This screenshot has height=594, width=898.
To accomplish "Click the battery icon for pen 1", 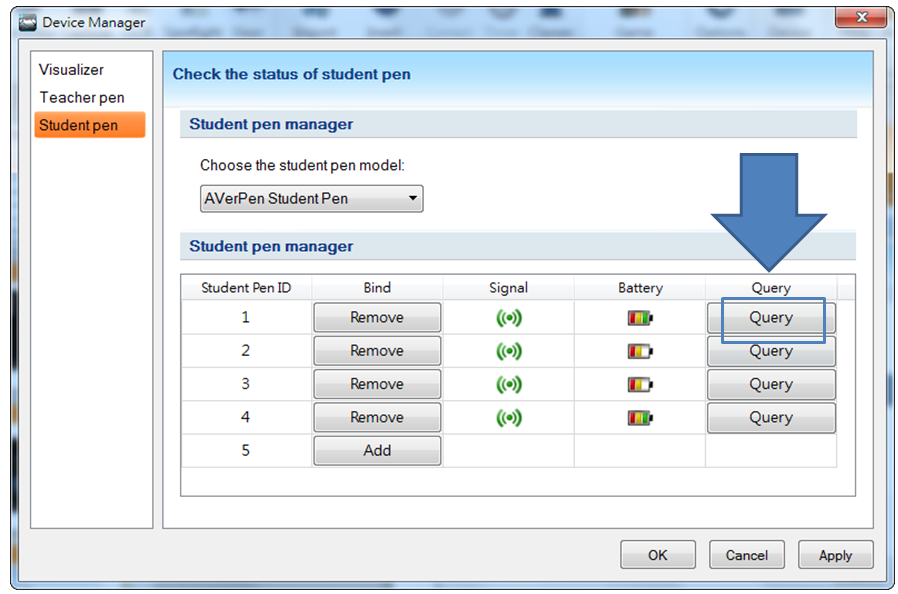I will coord(639,318).
